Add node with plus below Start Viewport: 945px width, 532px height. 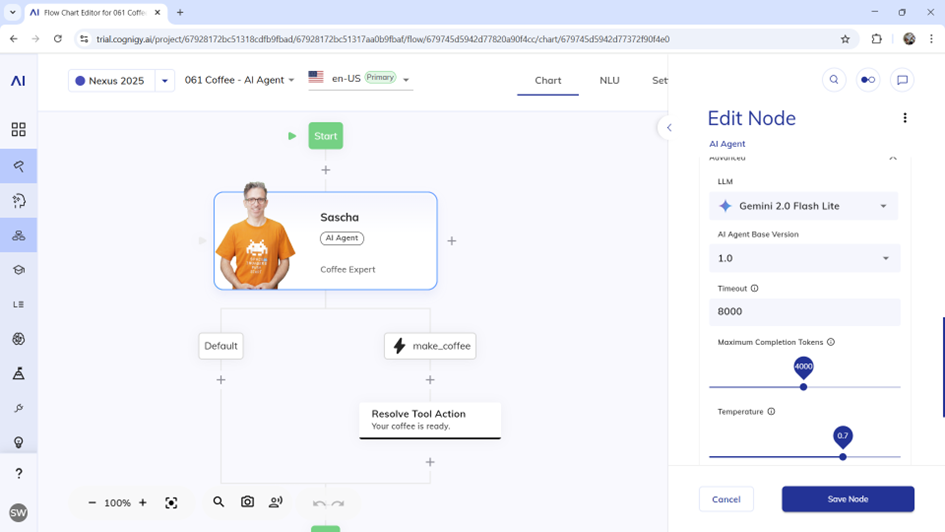tap(325, 170)
